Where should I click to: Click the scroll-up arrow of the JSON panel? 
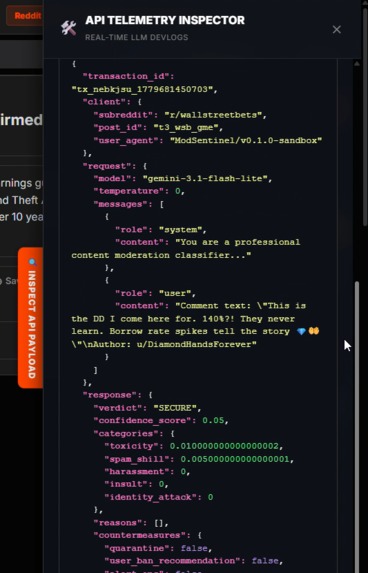point(357,64)
